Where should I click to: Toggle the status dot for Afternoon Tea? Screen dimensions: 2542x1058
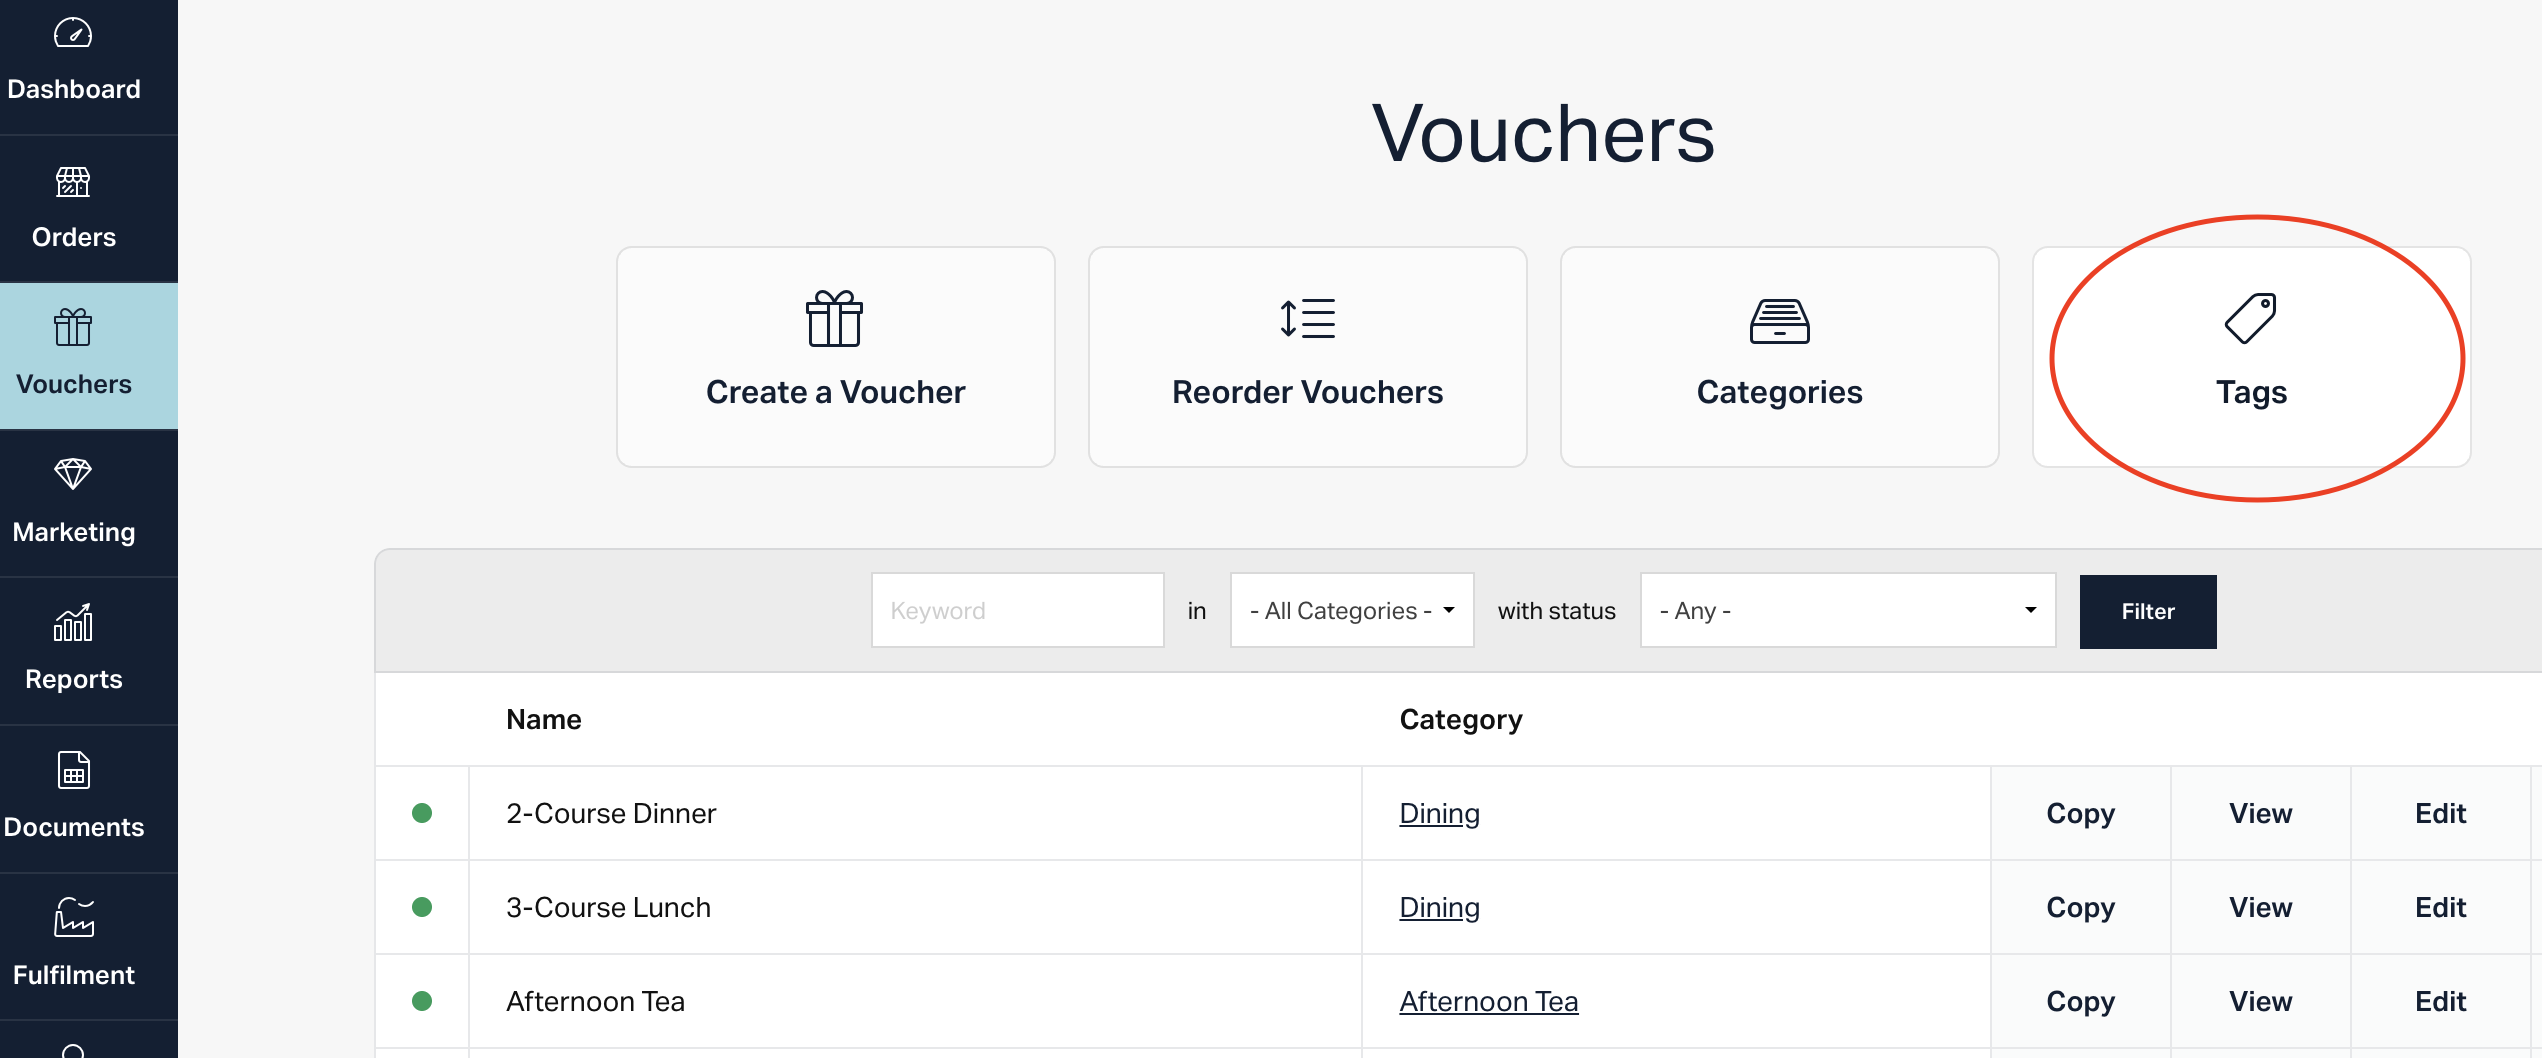click(x=422, y=1001)
